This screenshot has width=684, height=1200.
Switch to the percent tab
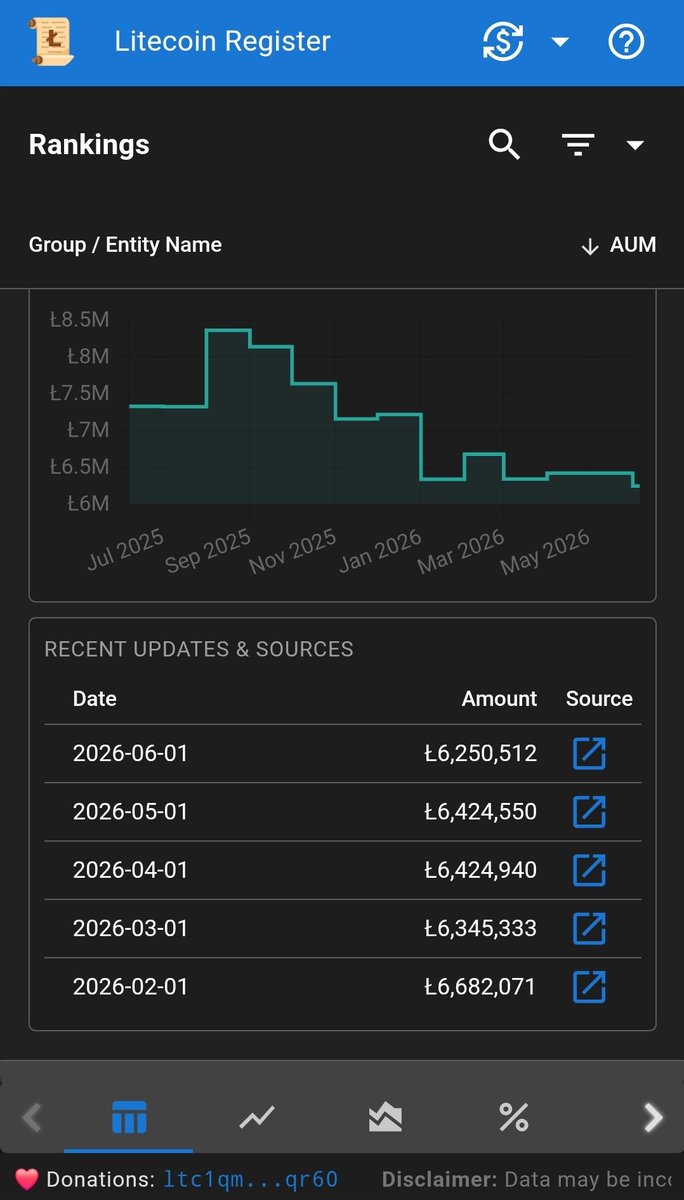[513, 1117]
